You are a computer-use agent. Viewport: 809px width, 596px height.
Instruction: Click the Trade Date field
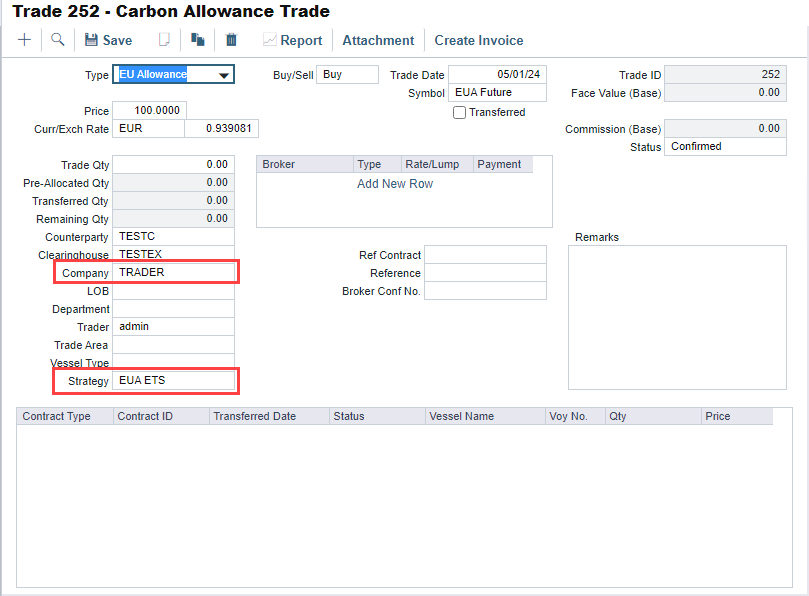pos(497,75)
